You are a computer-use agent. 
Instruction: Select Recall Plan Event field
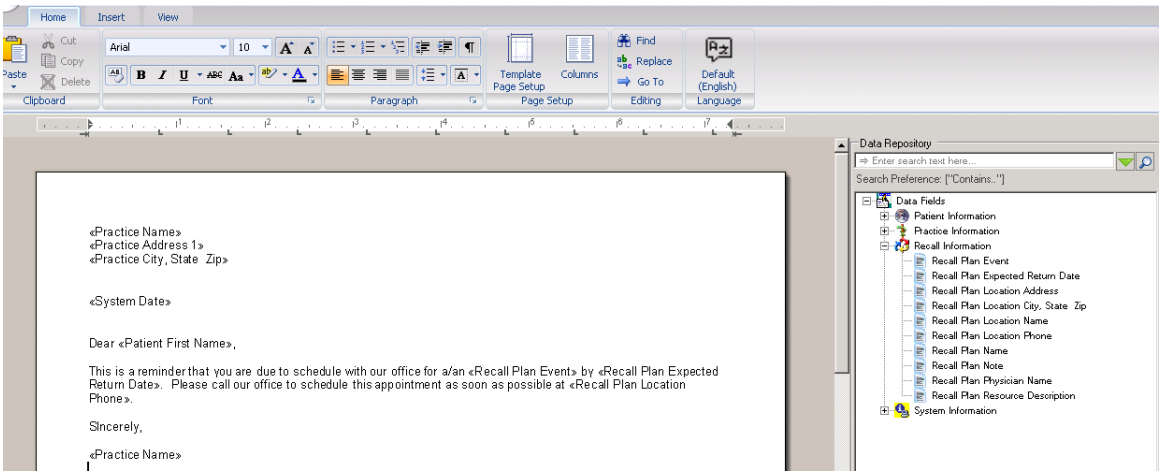click(x=969, y=261)
